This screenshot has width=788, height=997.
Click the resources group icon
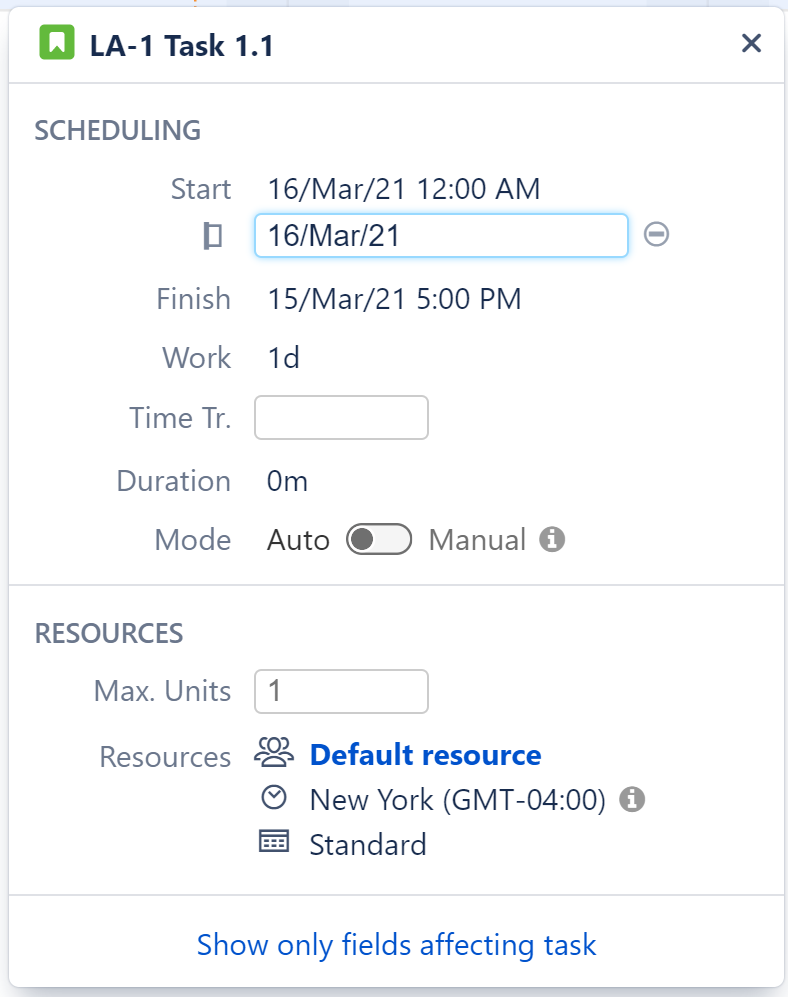tap(272, 754)
